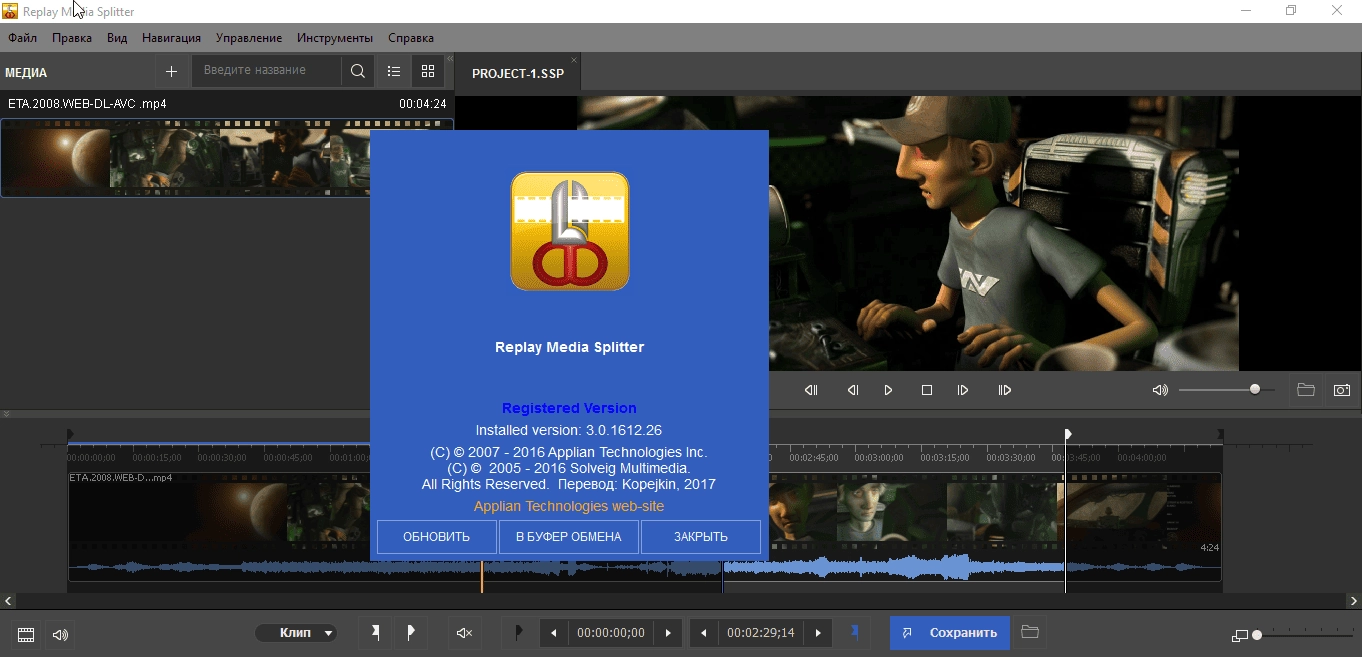
Task: Decrease the 00:00:00;00 start time
Action: [554, 633]
